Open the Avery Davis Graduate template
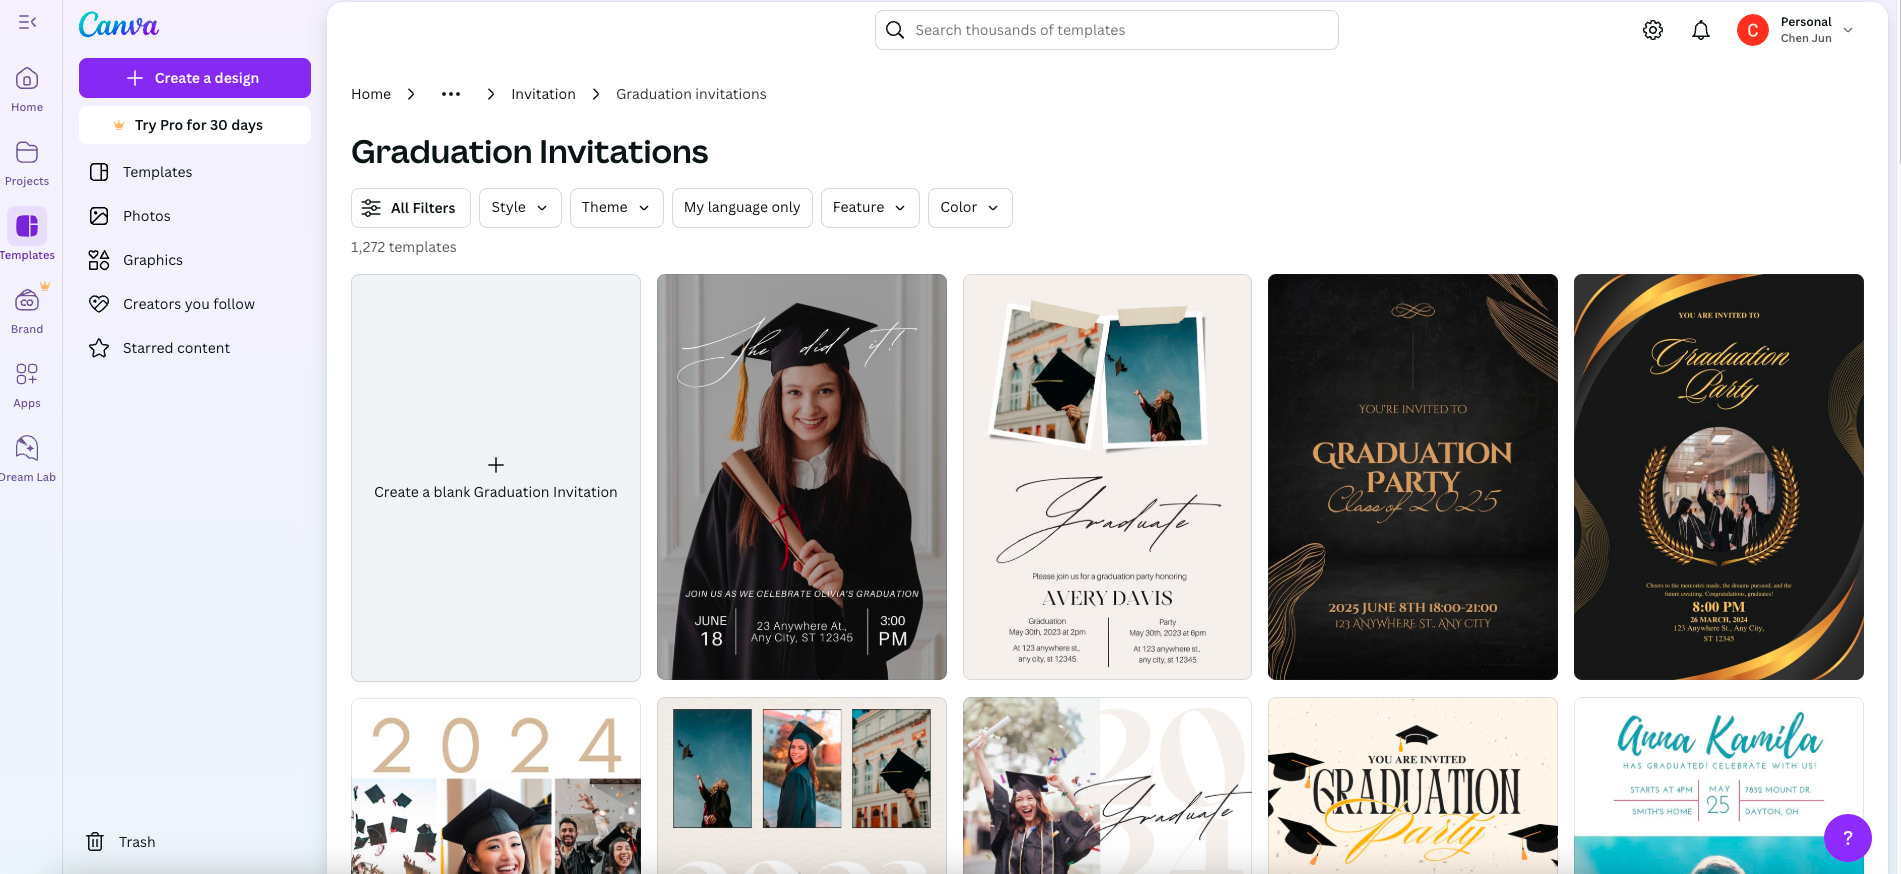The image size is (1901, 874). pos(1107,477)
